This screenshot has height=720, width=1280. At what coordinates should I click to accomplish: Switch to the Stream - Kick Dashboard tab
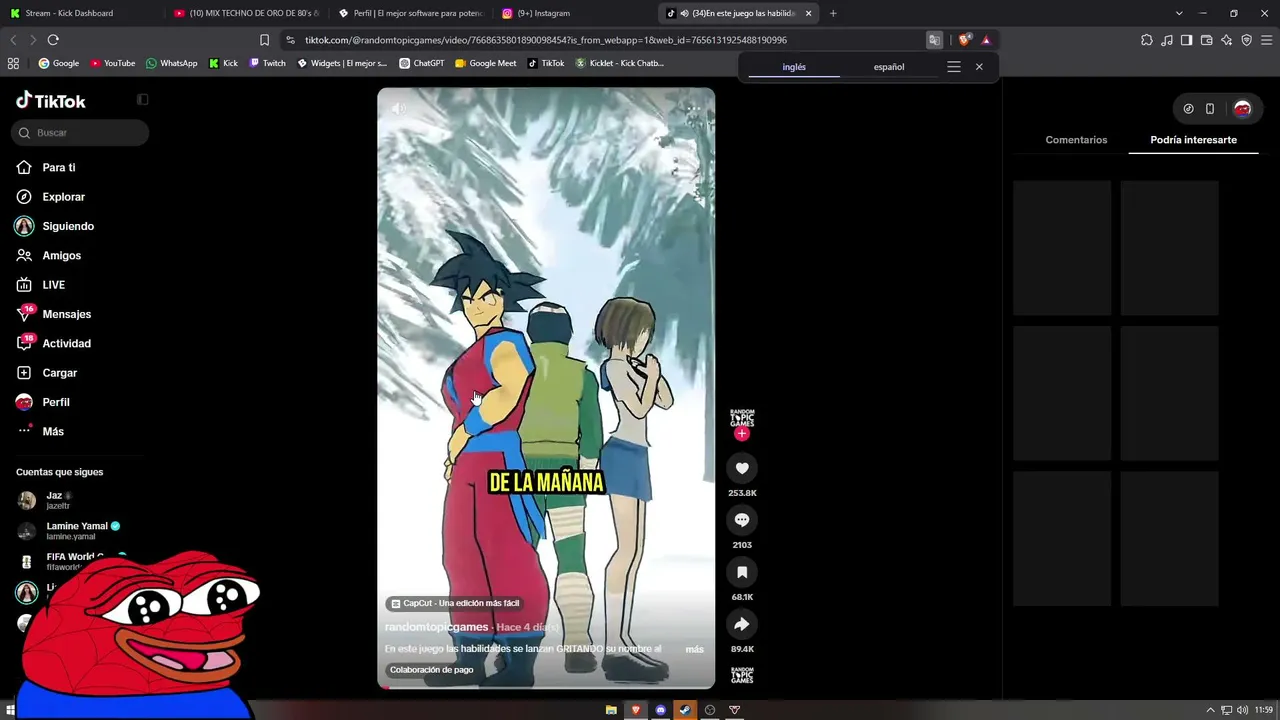pyautogui.click(x=80, y=13)
